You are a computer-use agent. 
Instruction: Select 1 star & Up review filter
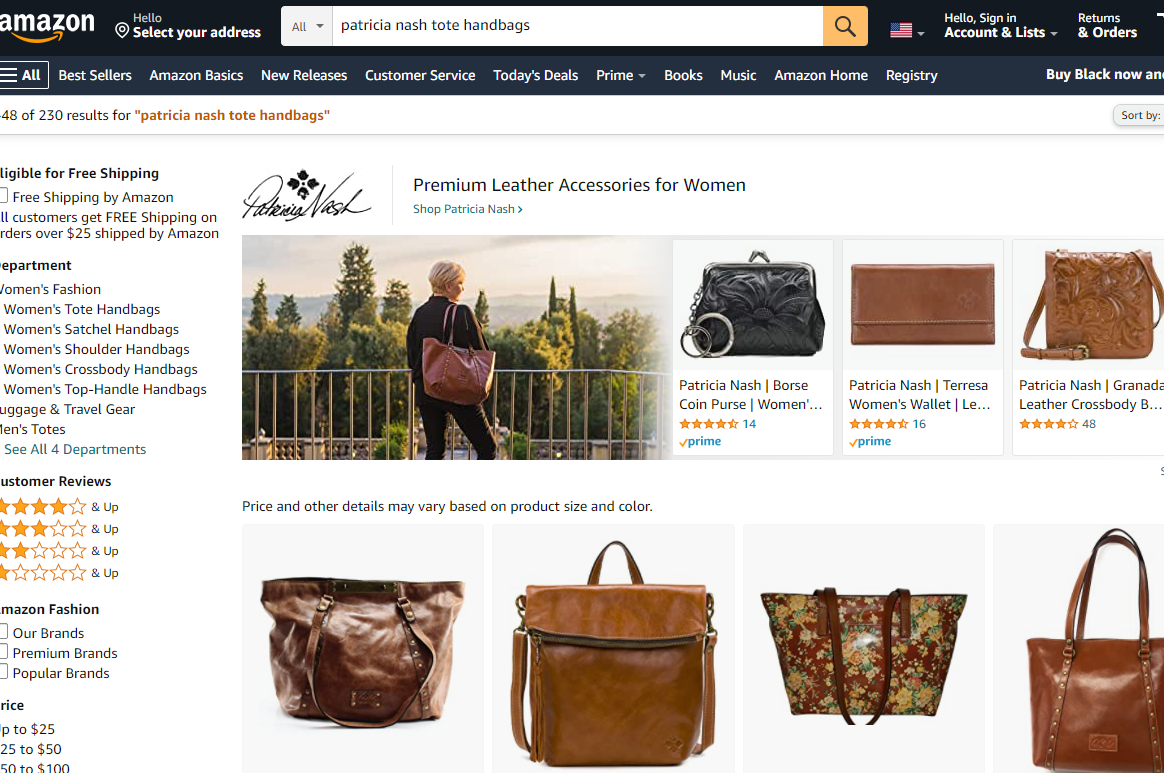[x=59, y=573]
